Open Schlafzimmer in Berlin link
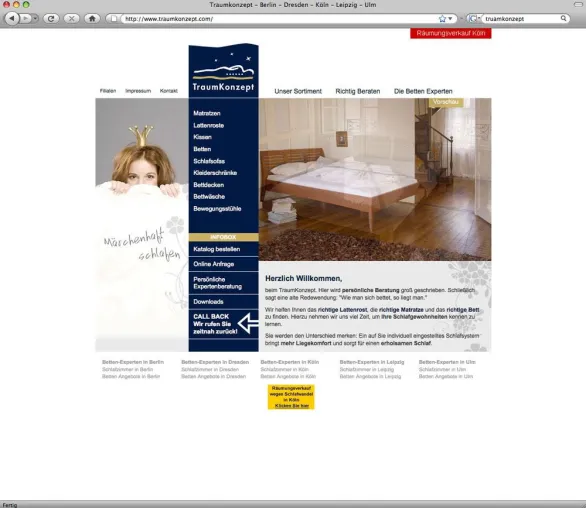This screenshot has height=508, width=586. tap(127, 369)
